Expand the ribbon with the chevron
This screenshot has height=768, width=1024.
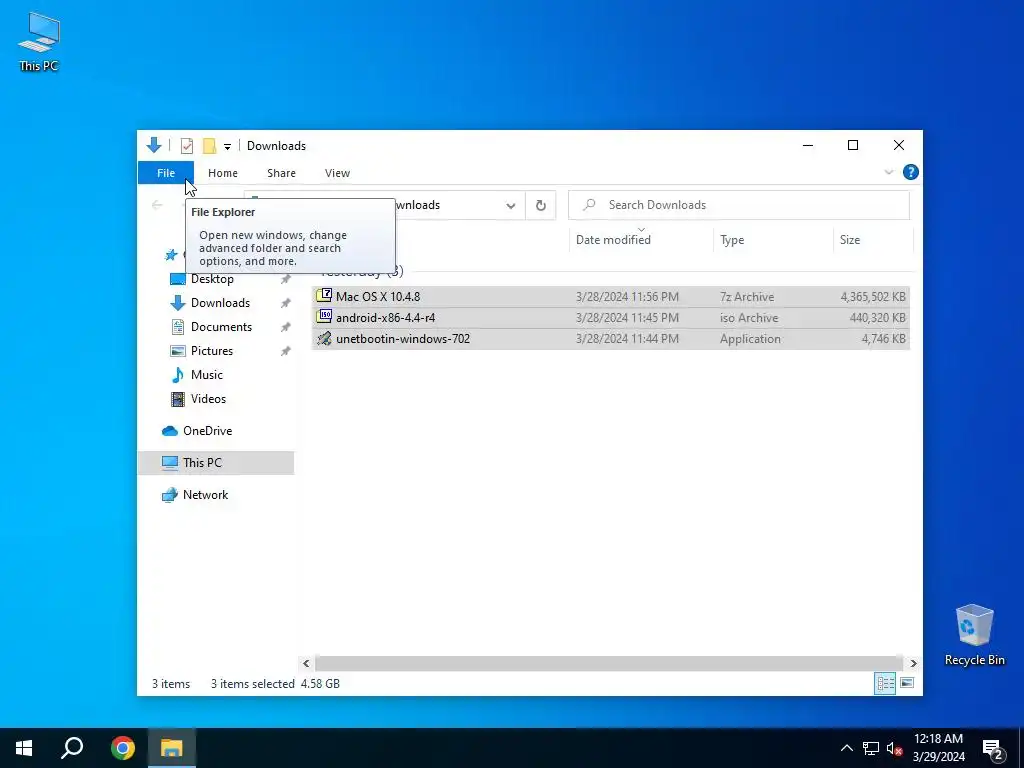tap(889, 172)
